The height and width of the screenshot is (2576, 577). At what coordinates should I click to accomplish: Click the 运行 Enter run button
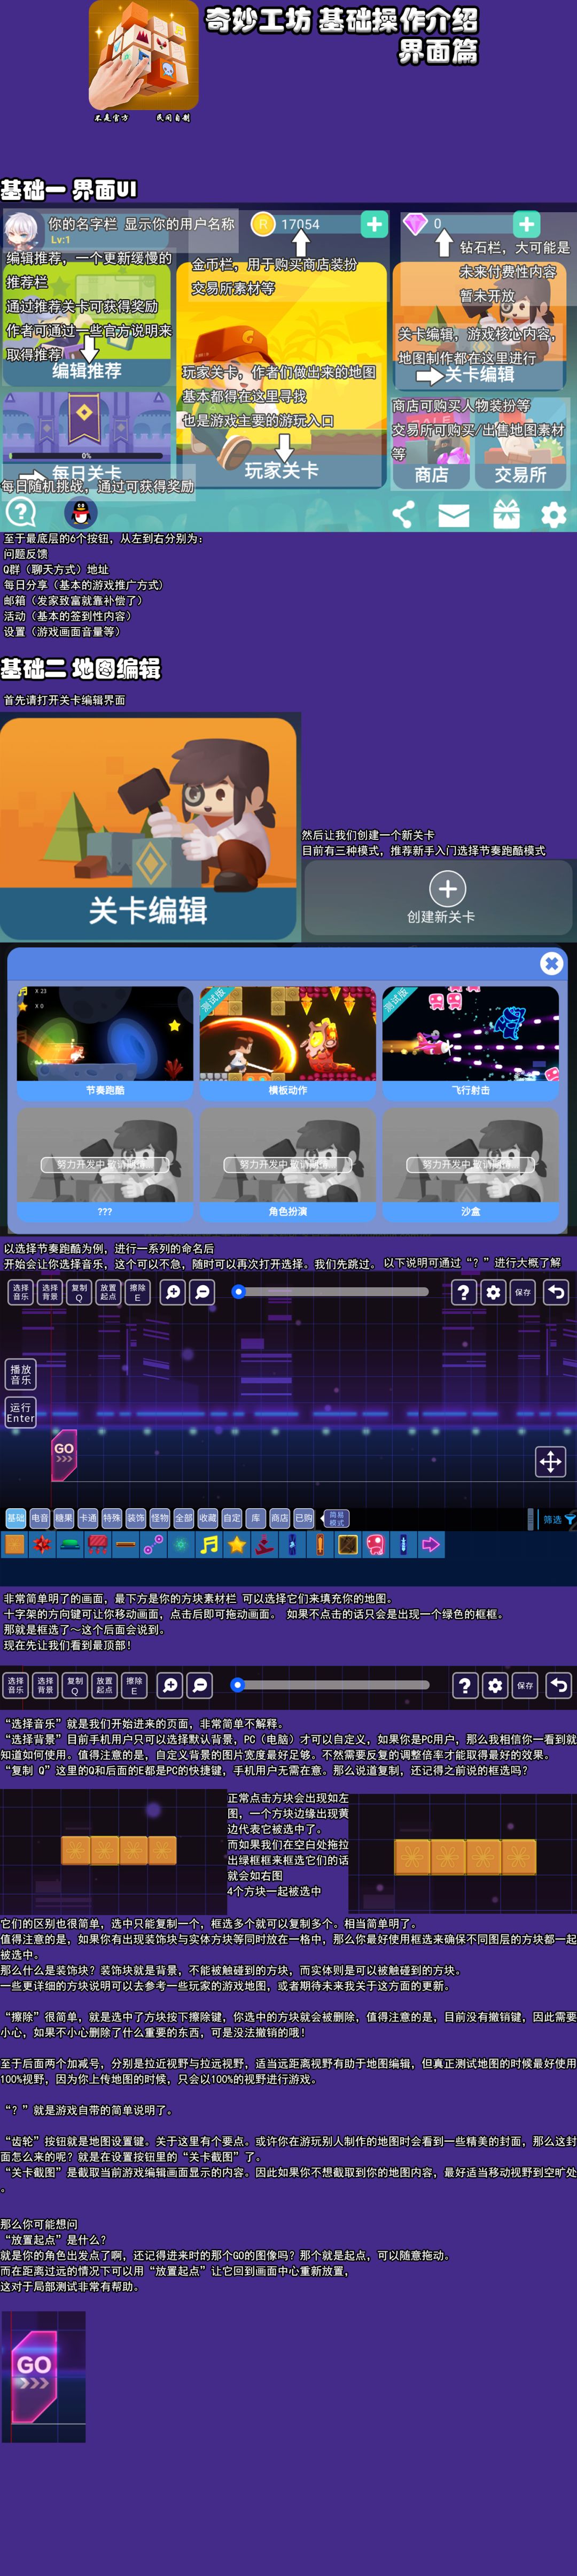pos(20,1412)
